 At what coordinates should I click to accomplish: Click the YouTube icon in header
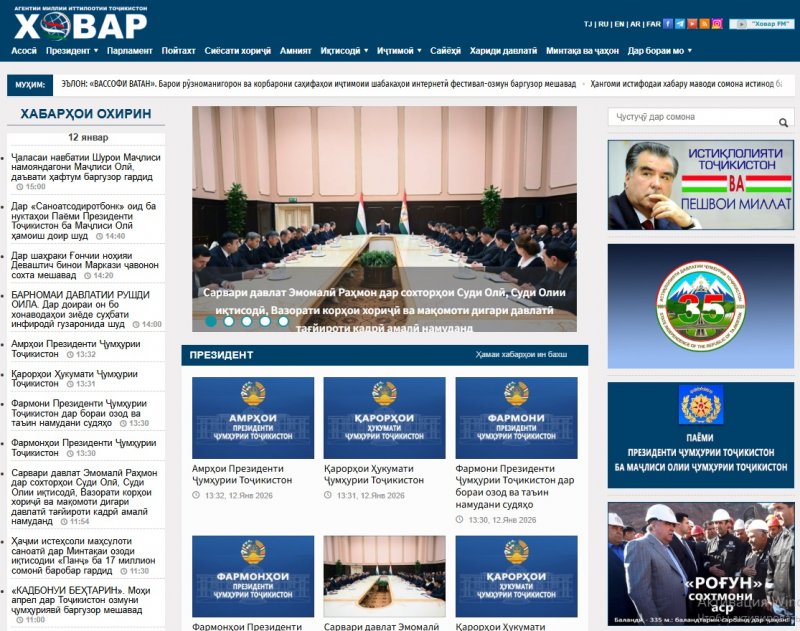click(692, 23)
